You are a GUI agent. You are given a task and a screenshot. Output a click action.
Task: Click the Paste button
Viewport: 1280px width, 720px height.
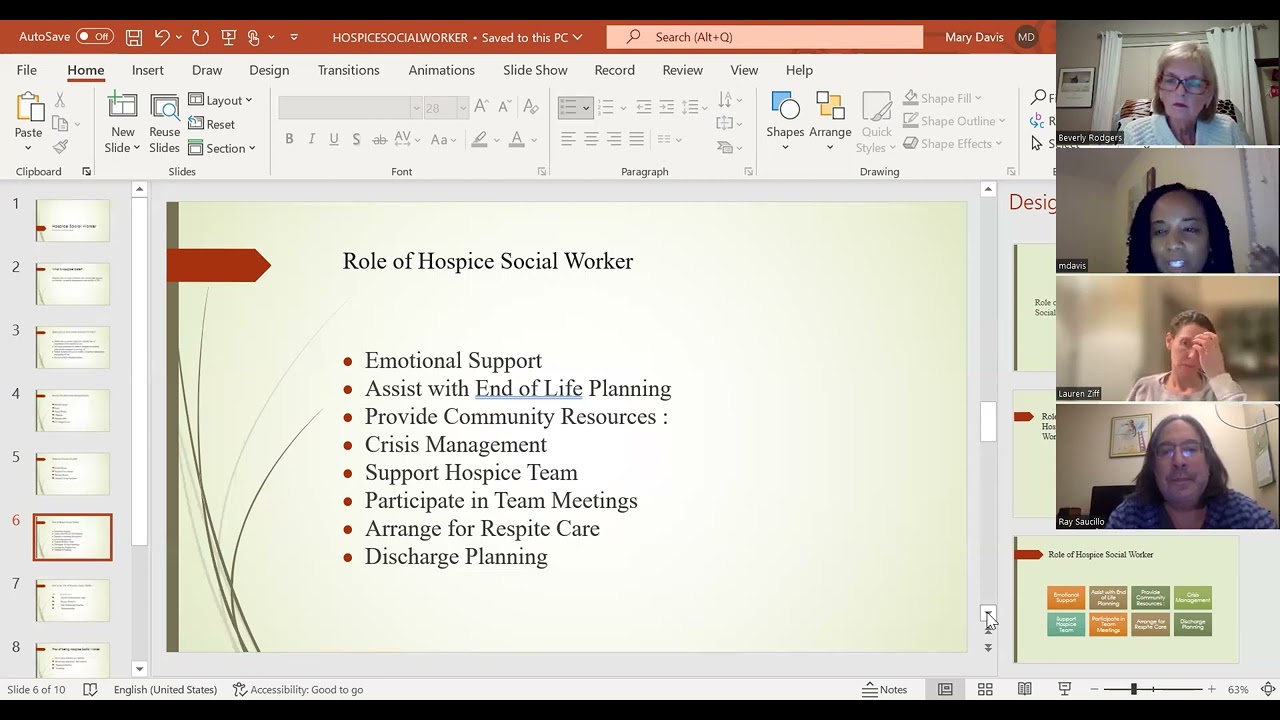click(x=28, y=122)
